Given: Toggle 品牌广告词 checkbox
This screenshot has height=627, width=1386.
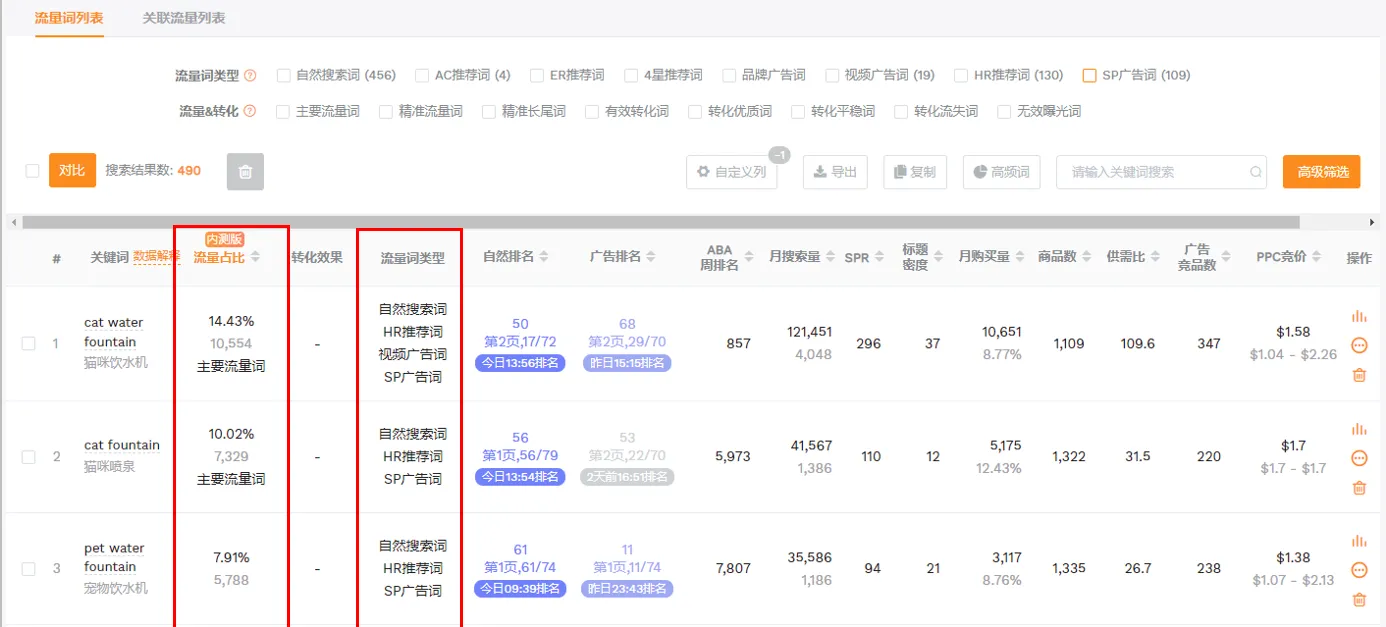Looking at the screenshot, I should coord(729,75).
